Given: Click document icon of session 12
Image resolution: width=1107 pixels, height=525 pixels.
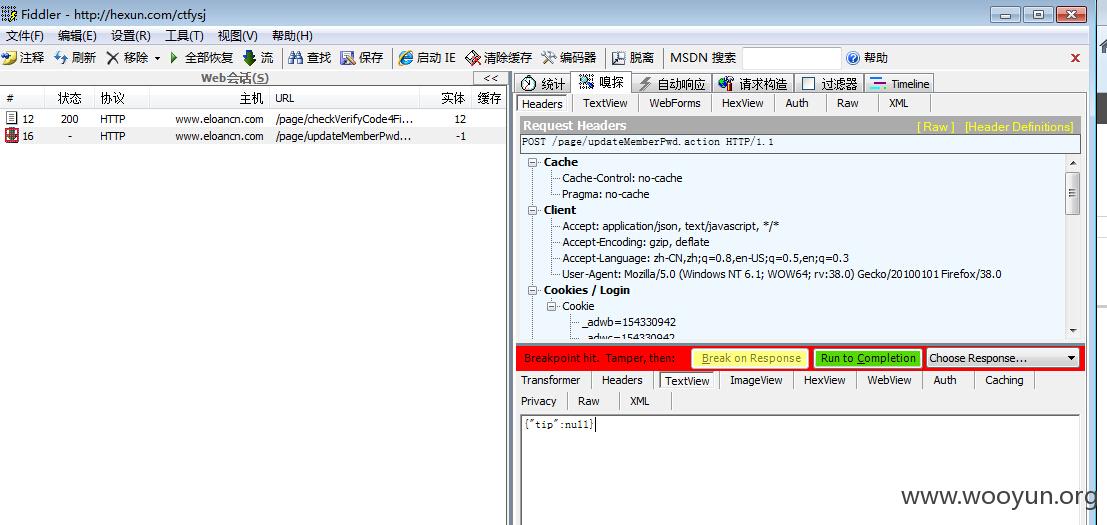Looking at the screenshot, I should [11, 119].
